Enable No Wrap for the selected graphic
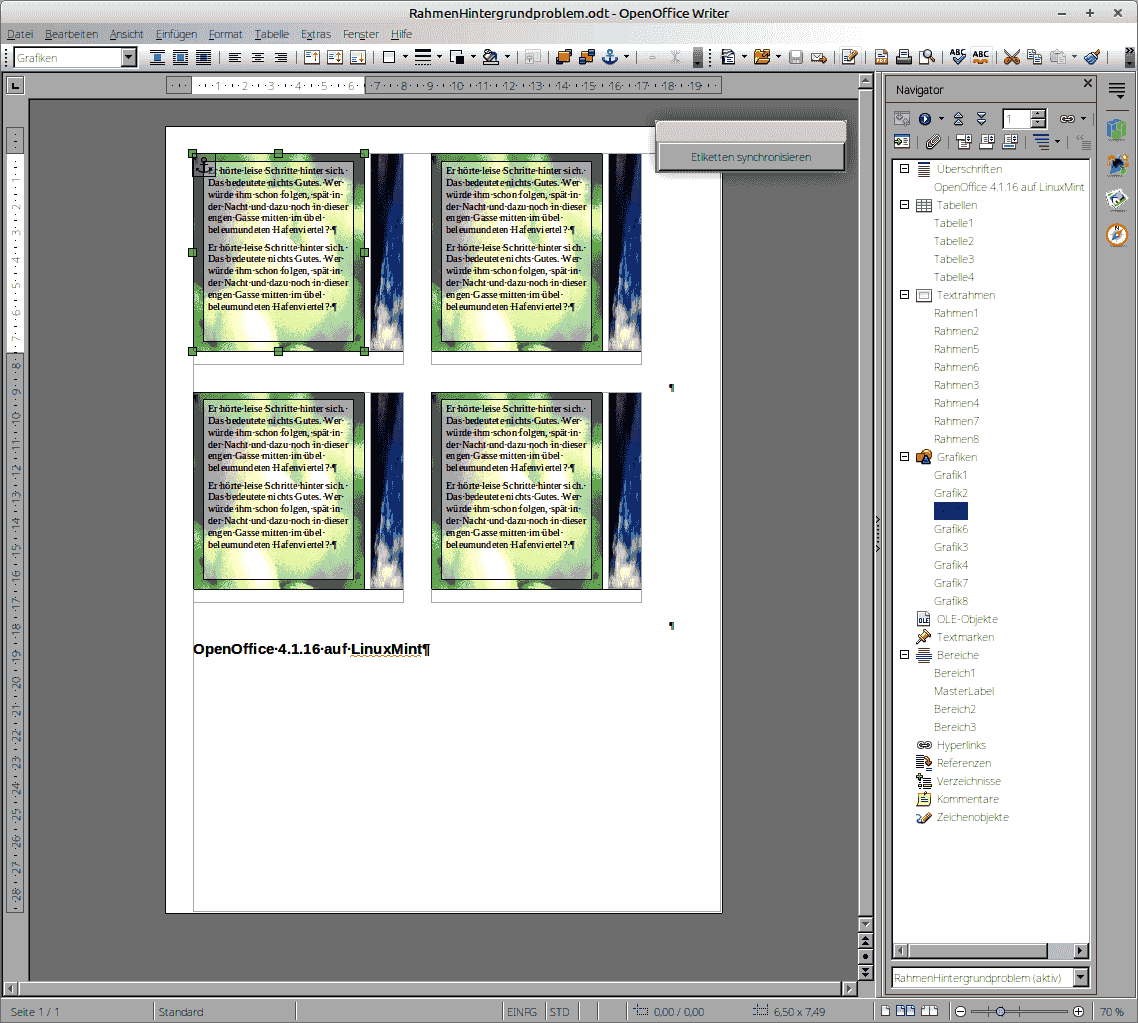The height and width of the screenshot is (1023, 1138). click(157, 57)
